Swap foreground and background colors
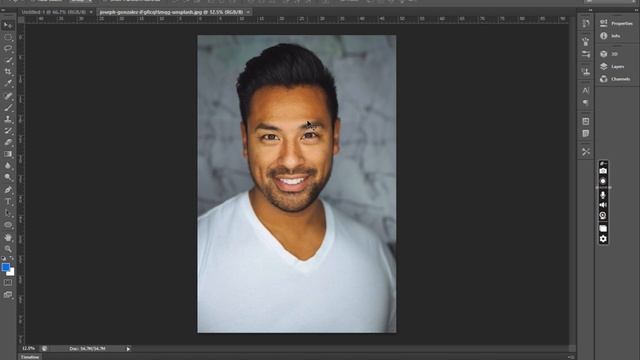Viewport: 640px width, 360px height. [11, 258]
